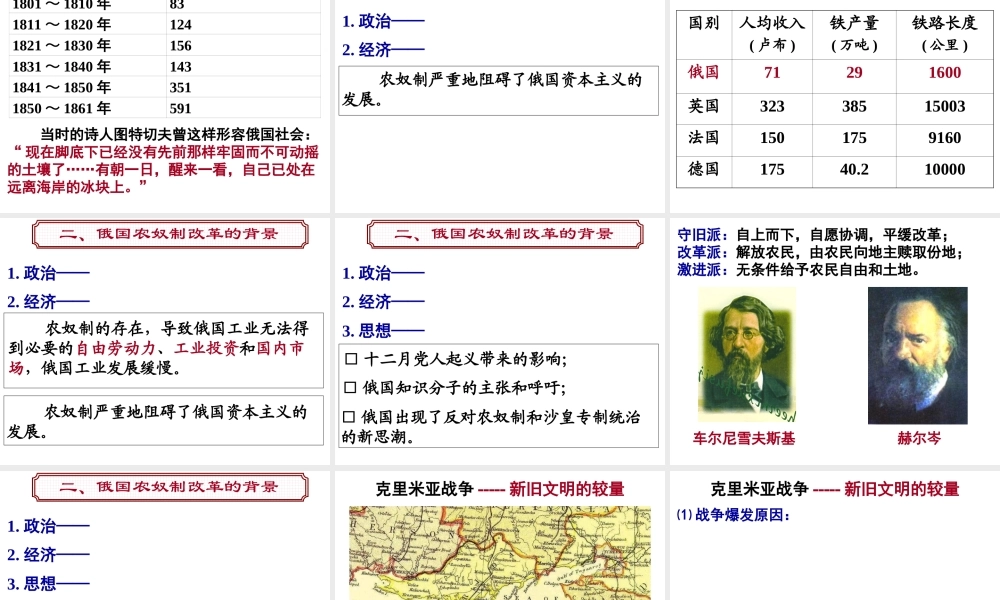Image resolution: width=1000 pixels, height=600 pixels.
Task: Click the value 40.2 in the 德国 row
Action: pyautogui.click(x=854, y=170)
